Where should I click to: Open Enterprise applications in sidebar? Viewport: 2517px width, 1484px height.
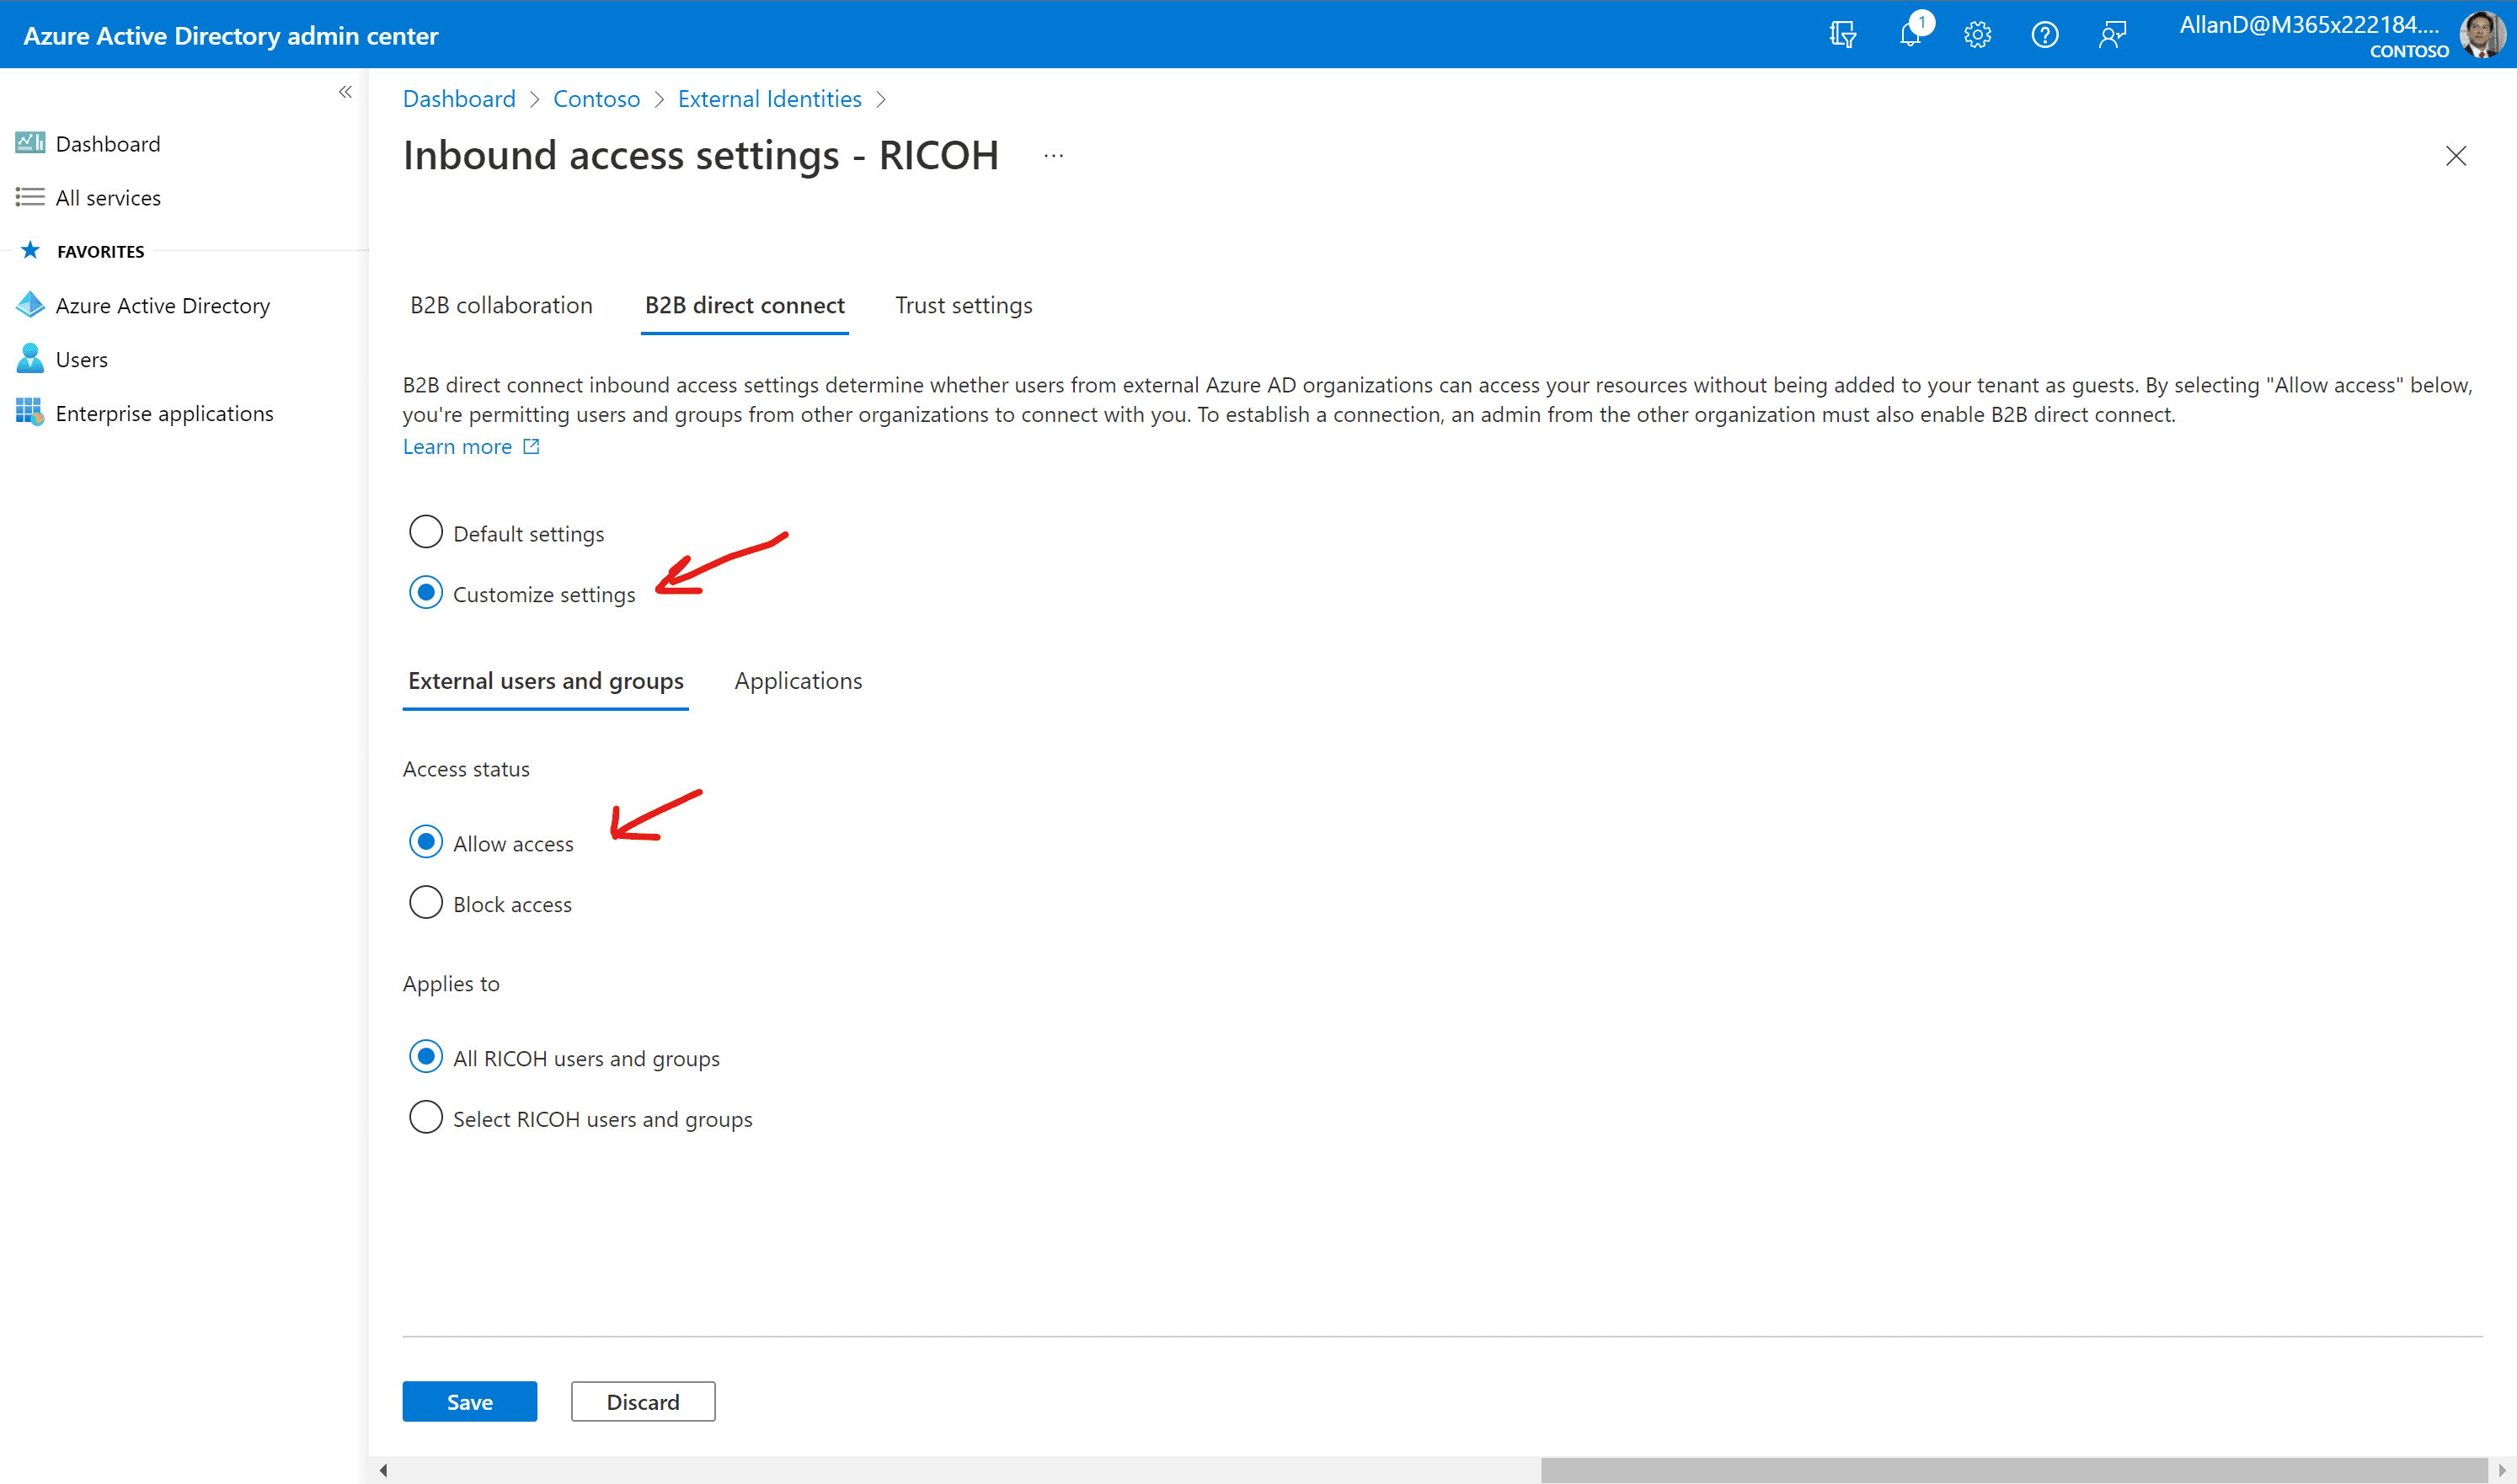(x=164, y=413)
